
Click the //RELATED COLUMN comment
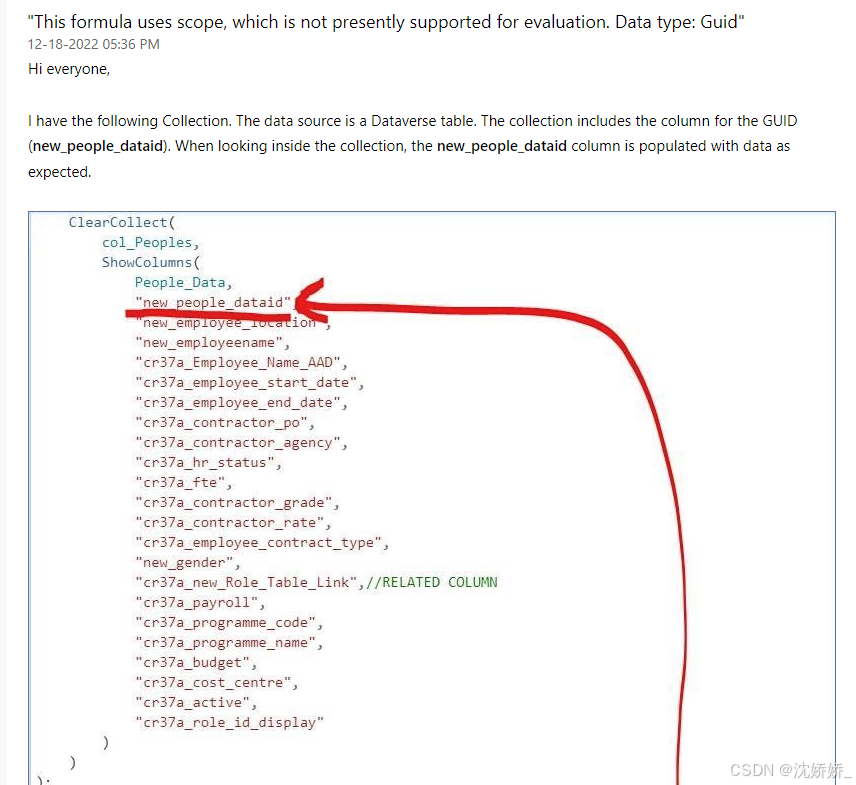coord(431,583)
